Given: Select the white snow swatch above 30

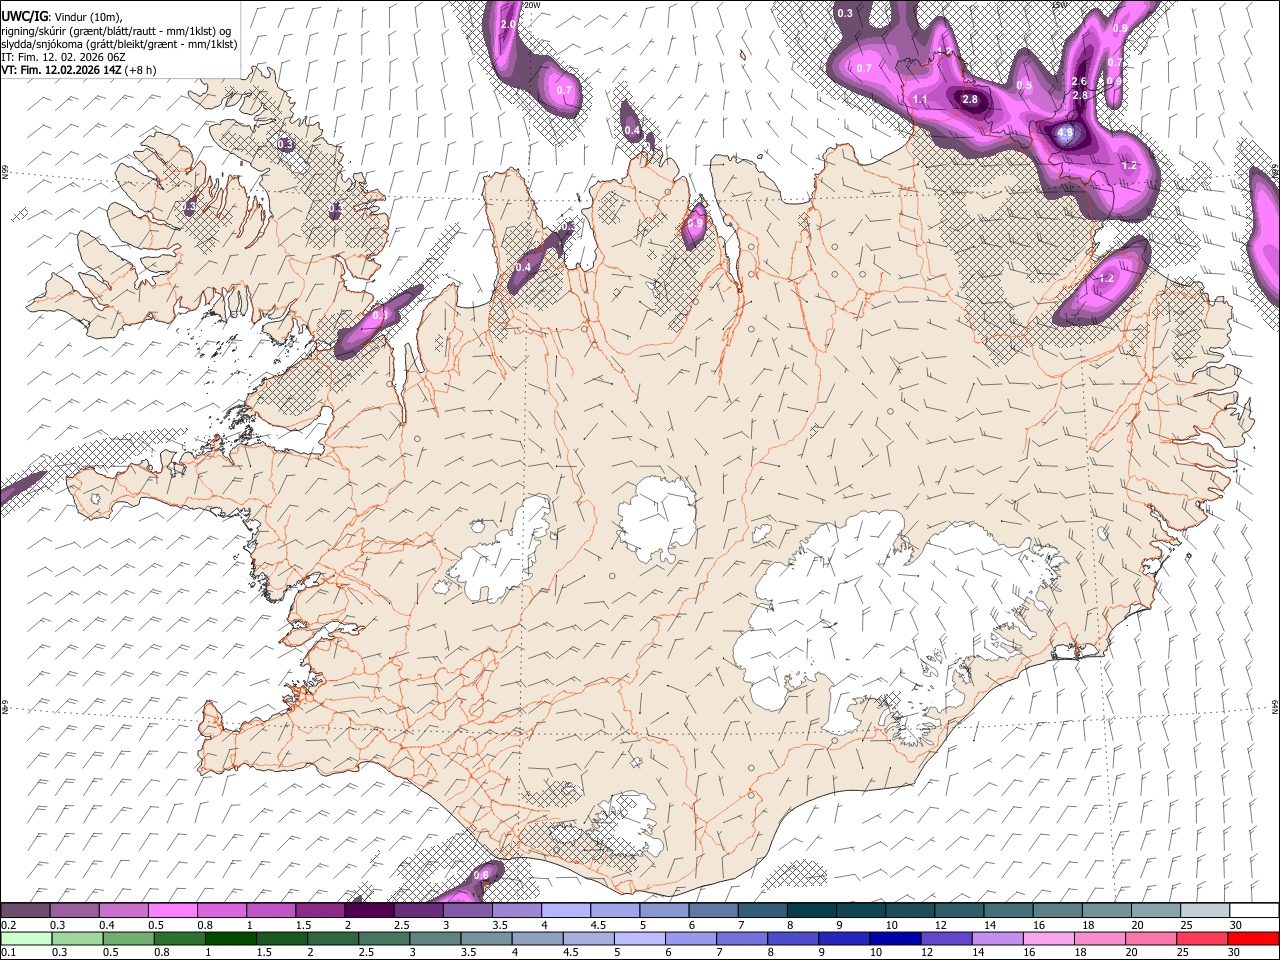Looking at the screenshot, I should (1254, 911).
